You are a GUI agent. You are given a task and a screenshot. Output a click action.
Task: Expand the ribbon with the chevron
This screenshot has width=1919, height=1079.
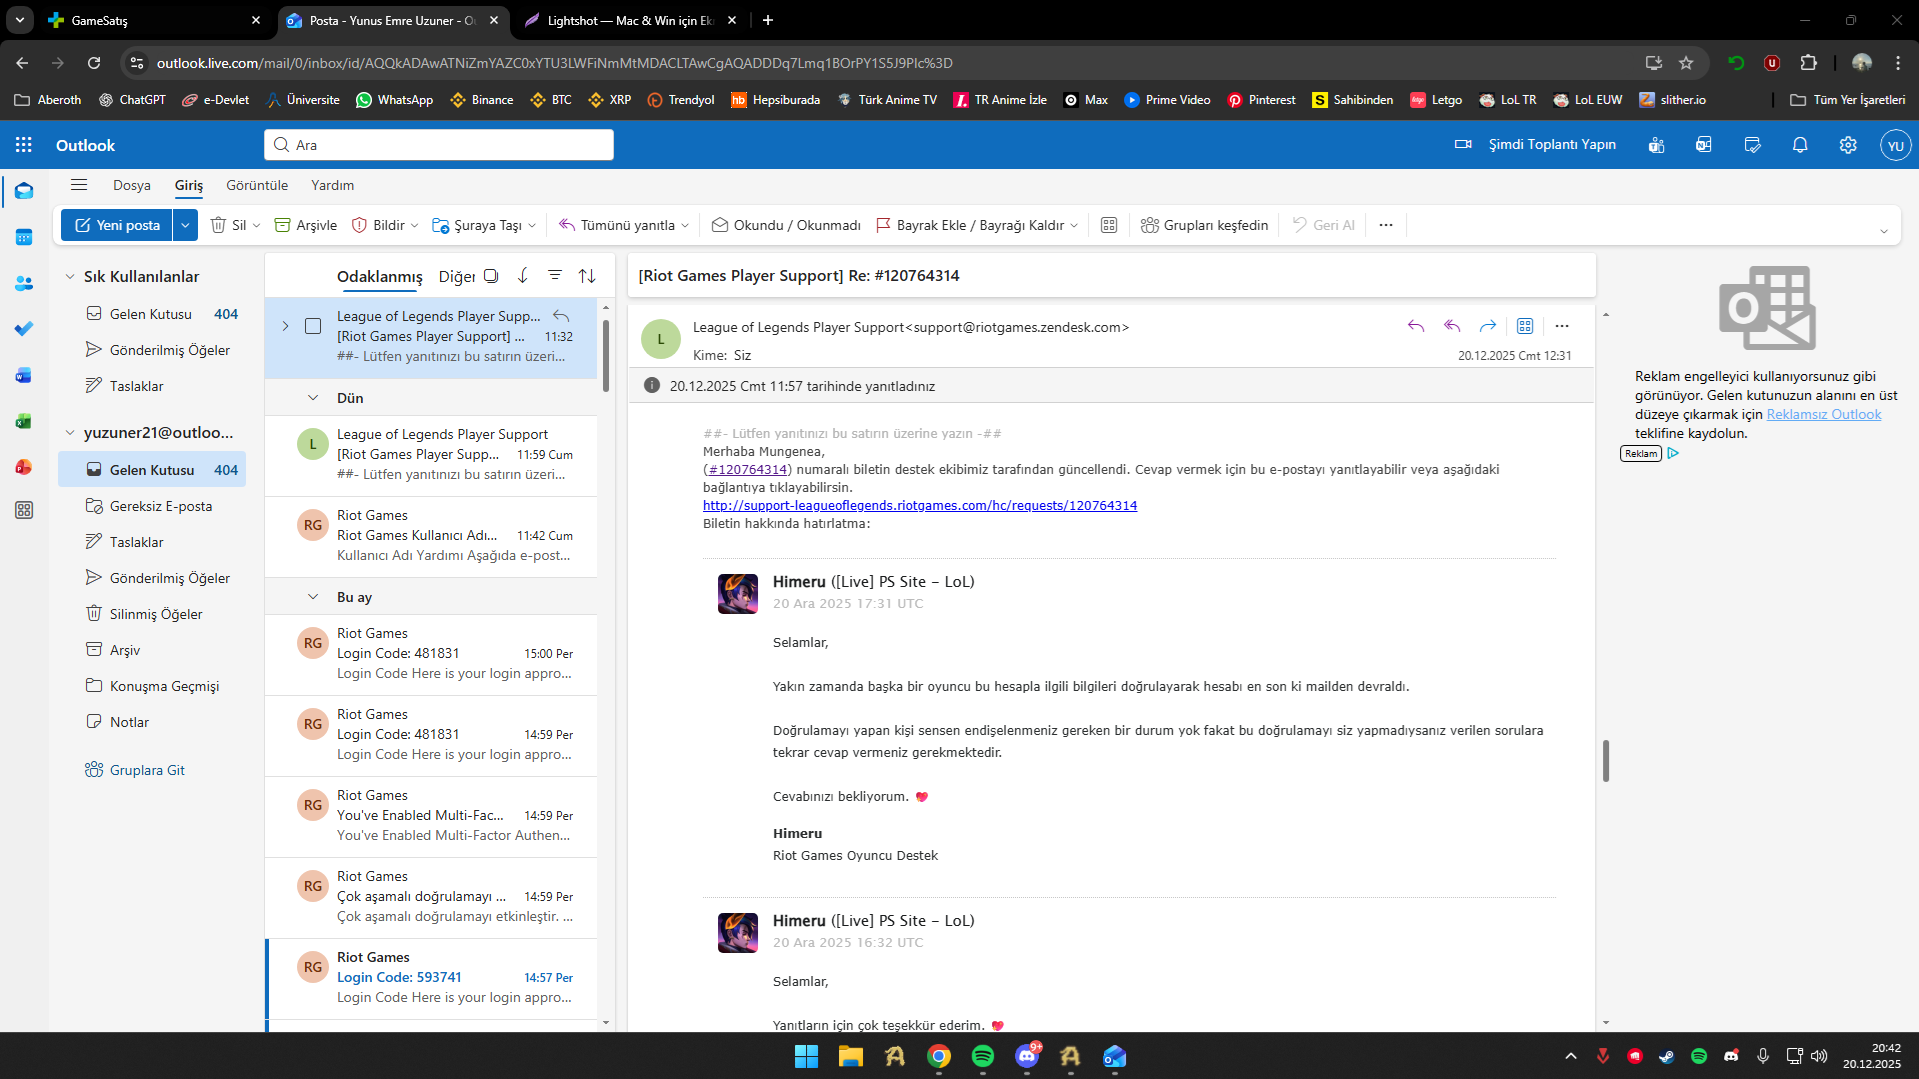tap(1884, 231)
